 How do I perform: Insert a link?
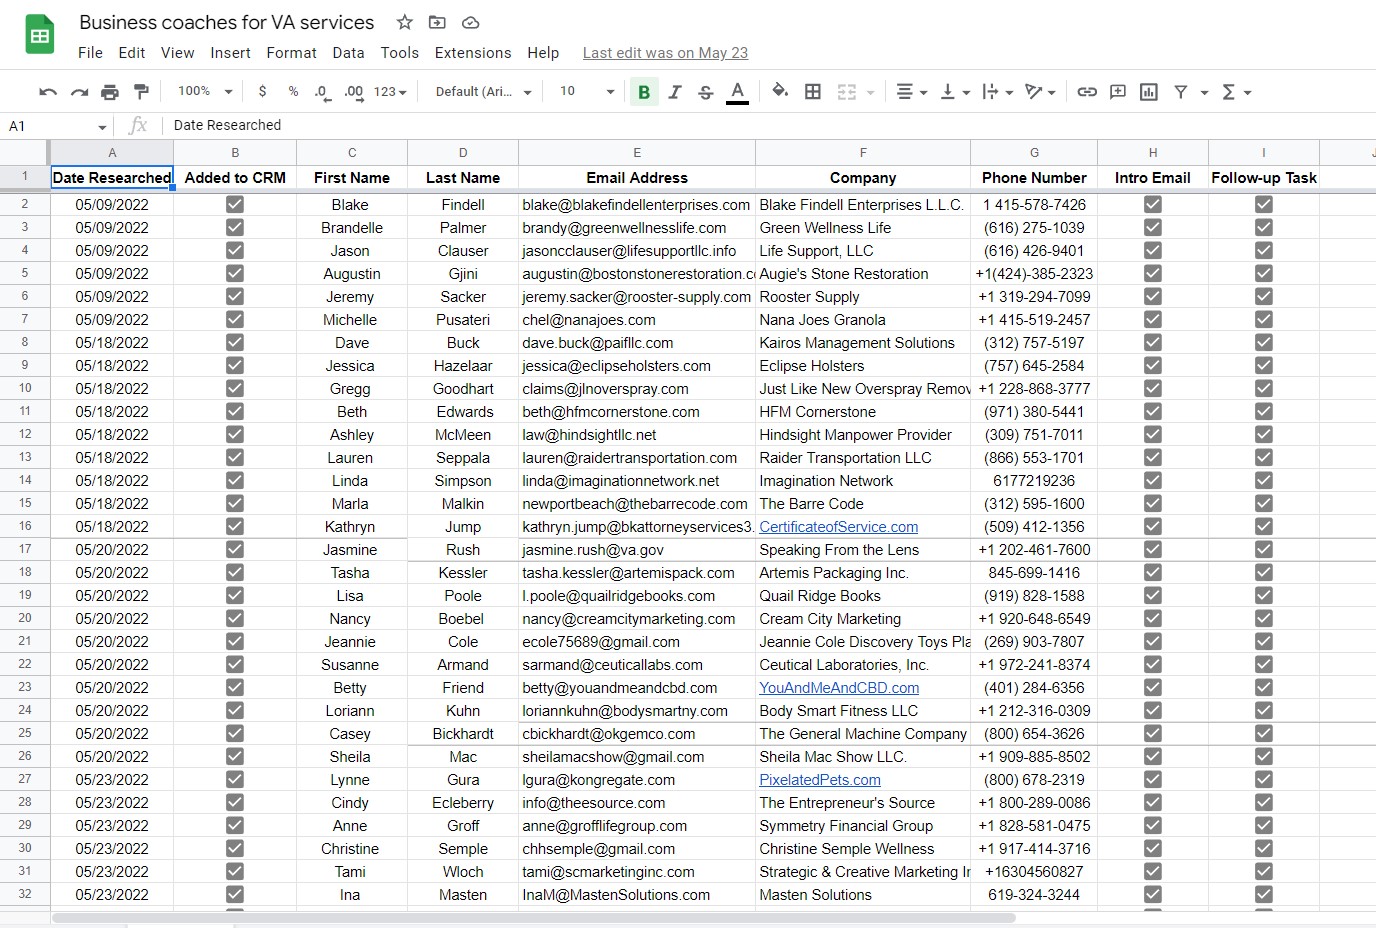pos(1087,92)
